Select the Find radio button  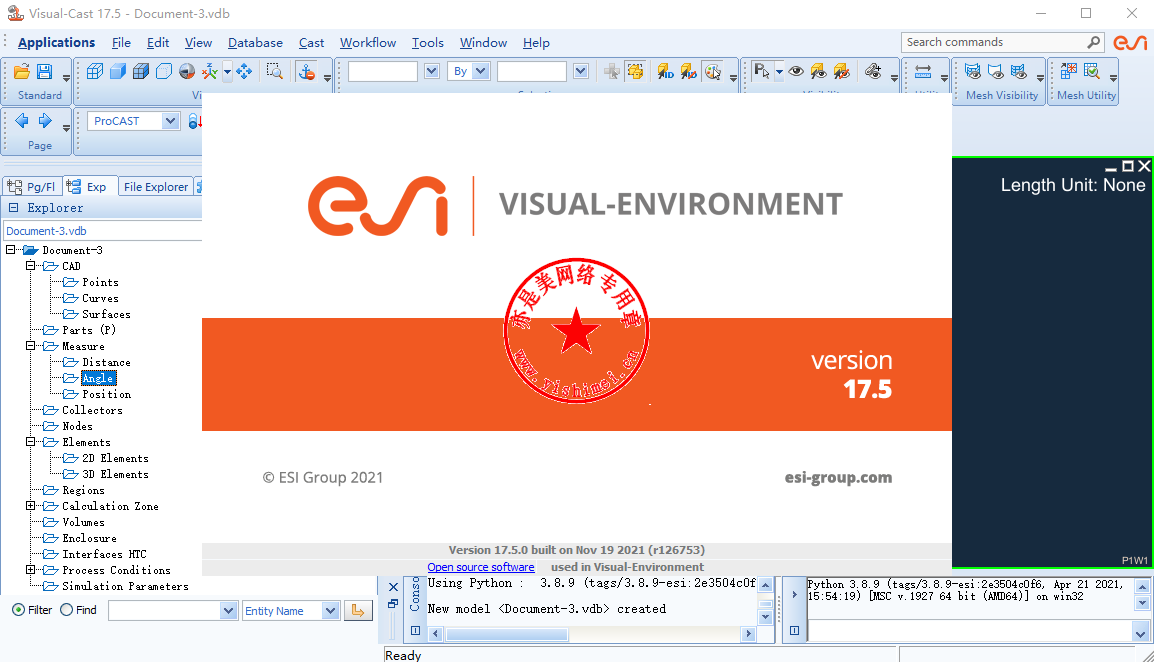(66, 610)
